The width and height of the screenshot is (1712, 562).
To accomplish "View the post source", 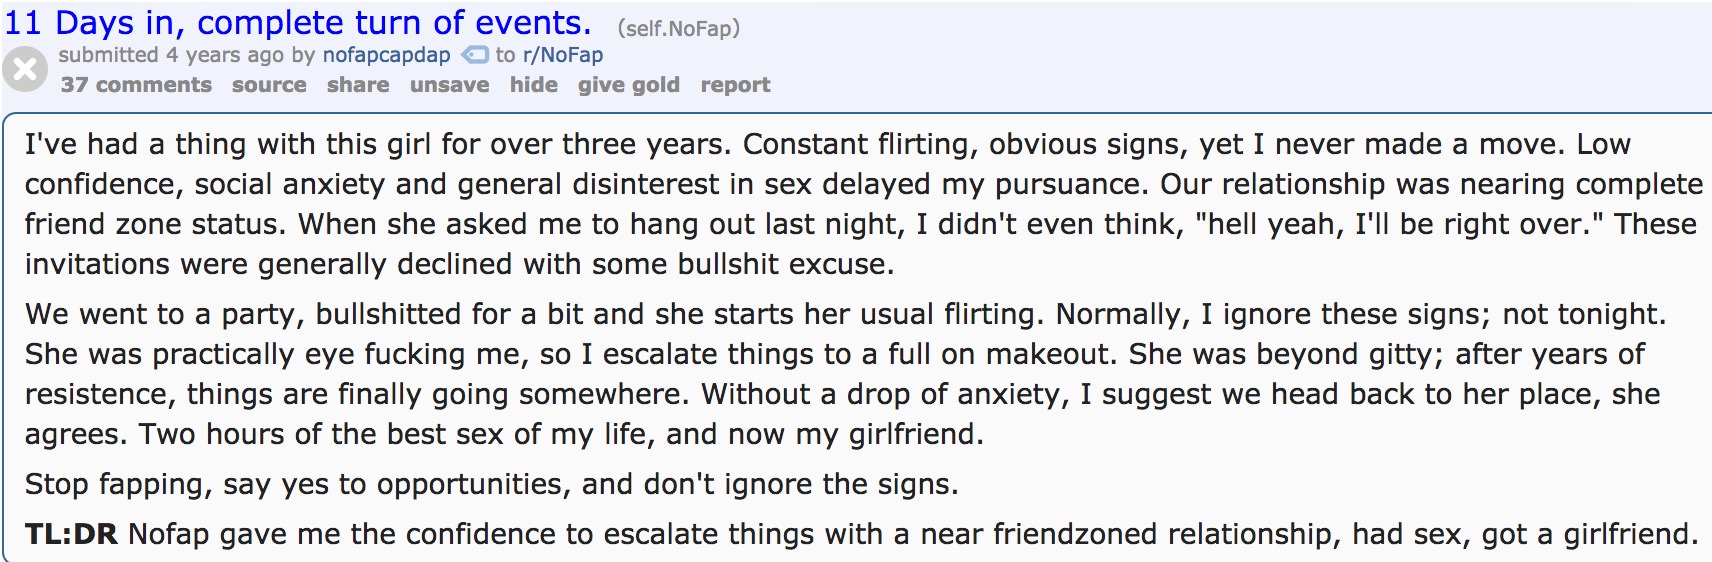I will [x=269, y=85].
